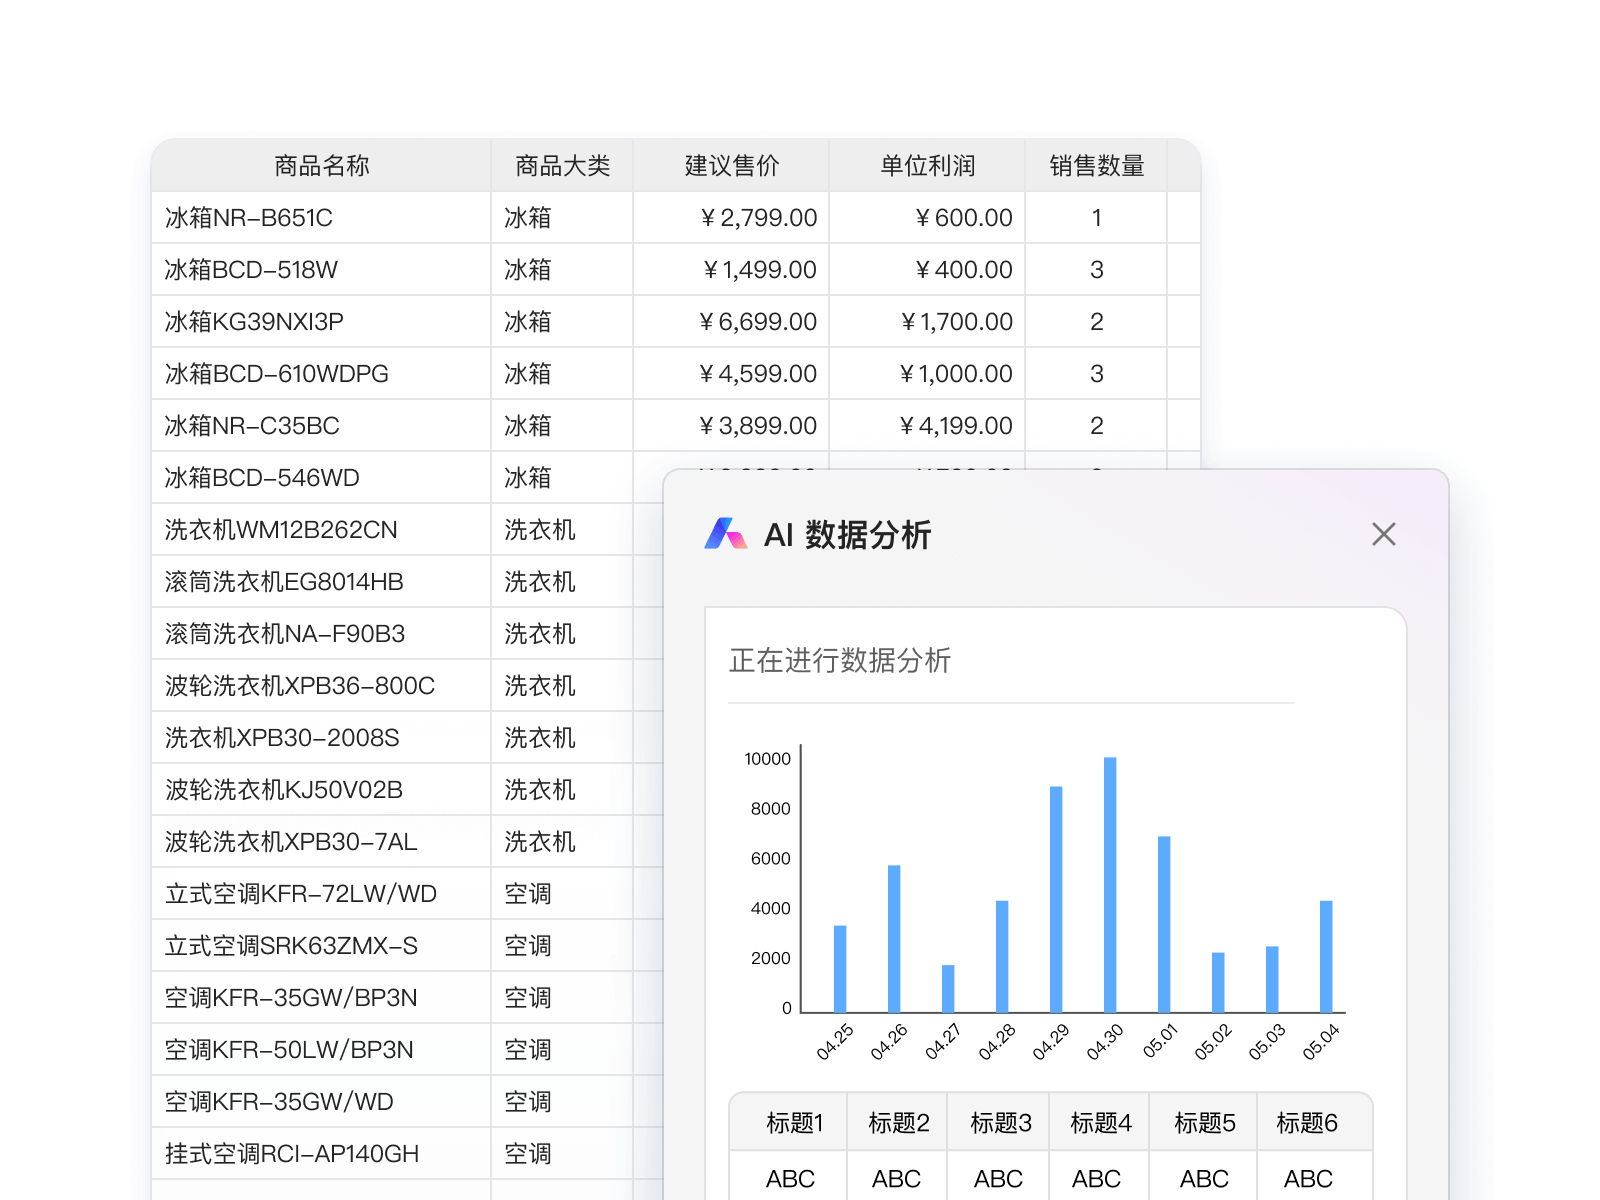The height and width of the screenshot is (1200, 1600).
Task: Click the 04.30 bar in chart
Action: click(x=1110, y=885)
